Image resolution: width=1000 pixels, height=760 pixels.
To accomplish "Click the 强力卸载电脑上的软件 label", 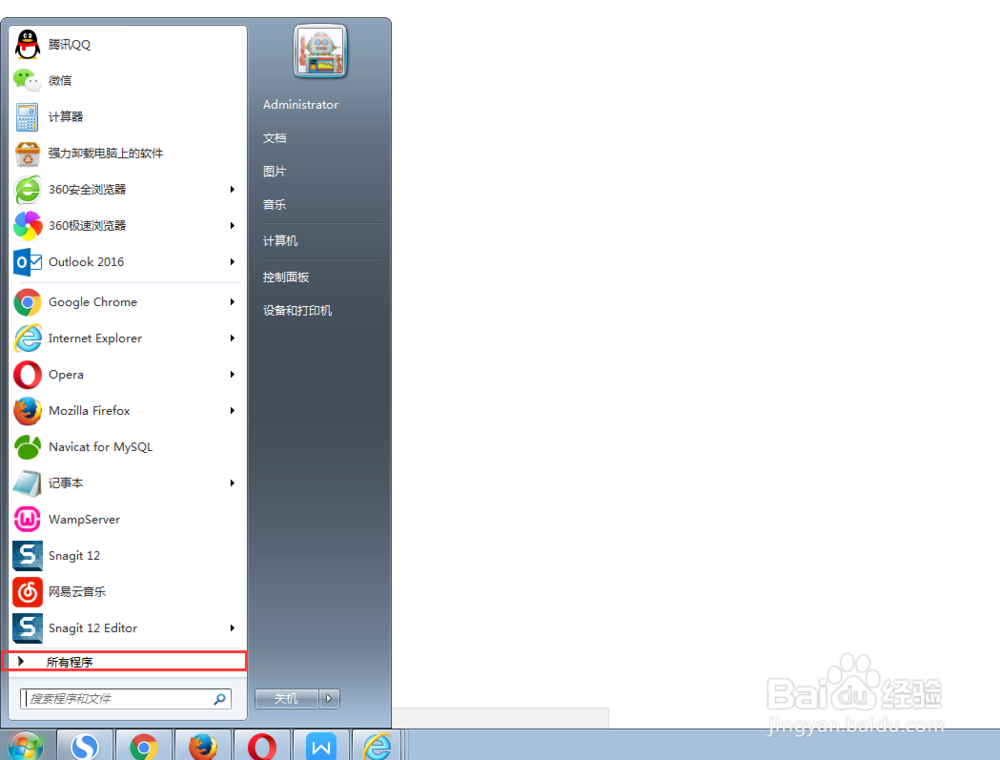I will coord(106,153).
